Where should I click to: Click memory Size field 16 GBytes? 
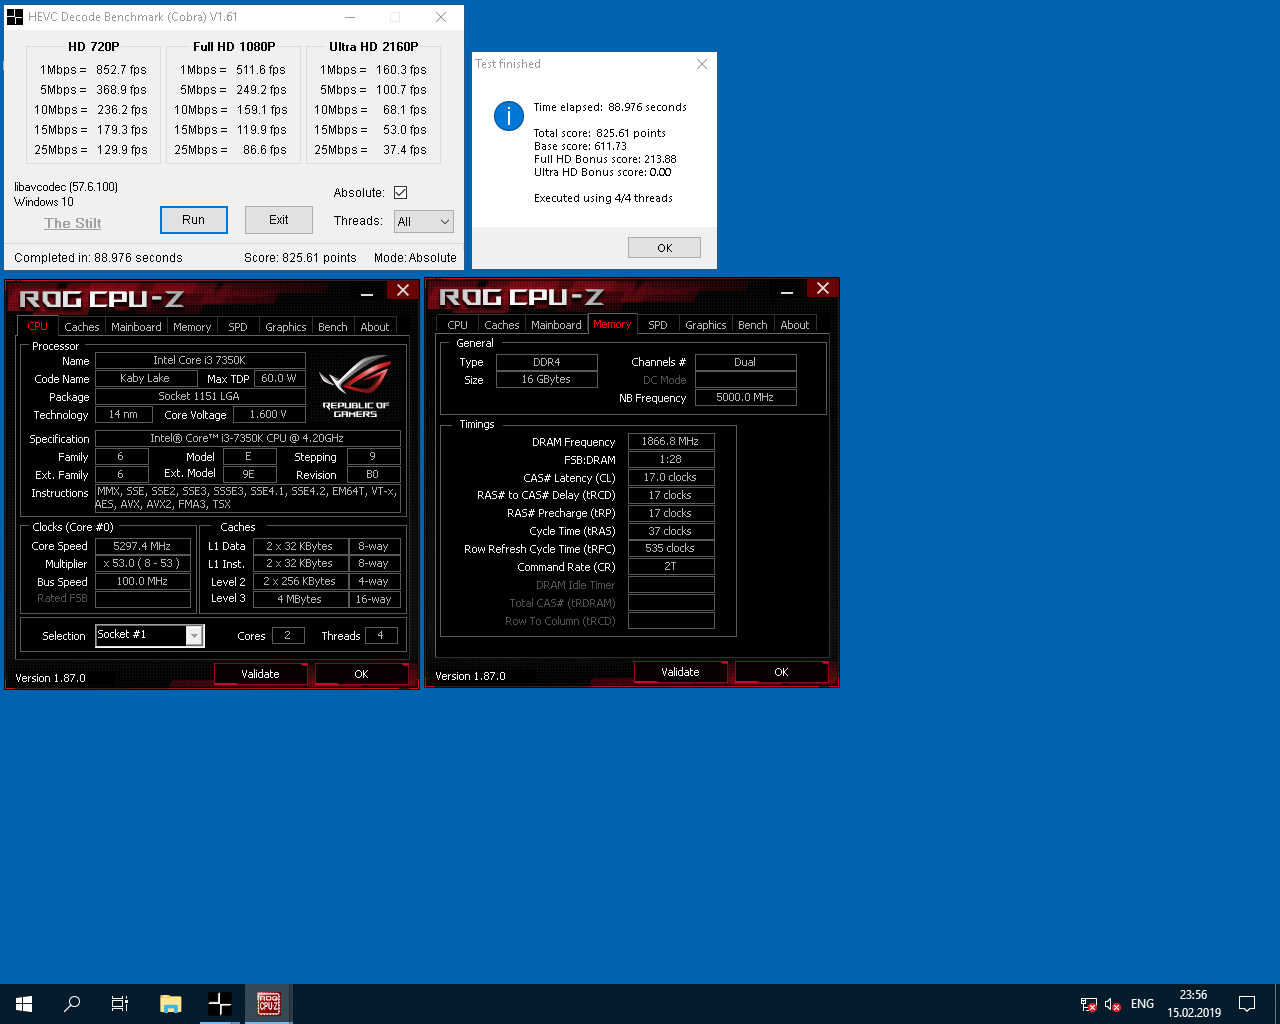click(x=546, y=379)
